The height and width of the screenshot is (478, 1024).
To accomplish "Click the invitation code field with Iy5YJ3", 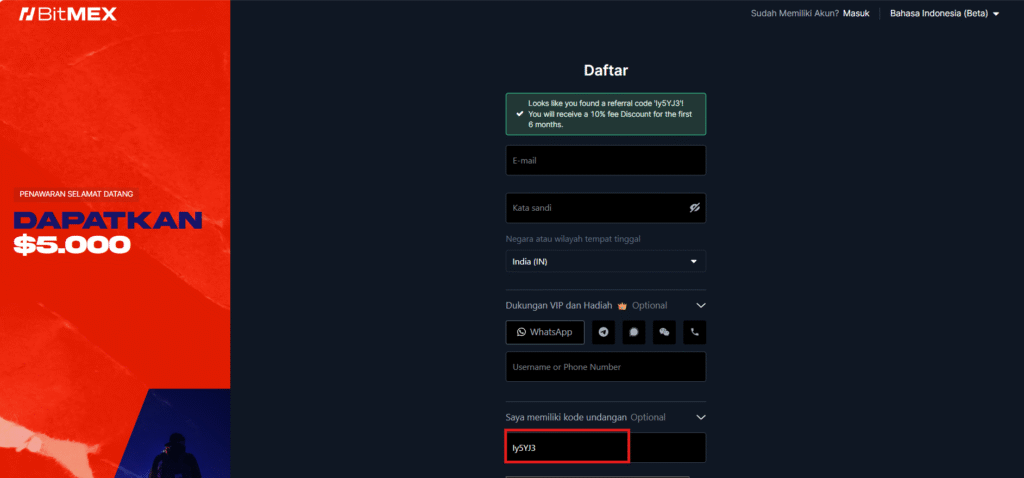I will point(605,447).
